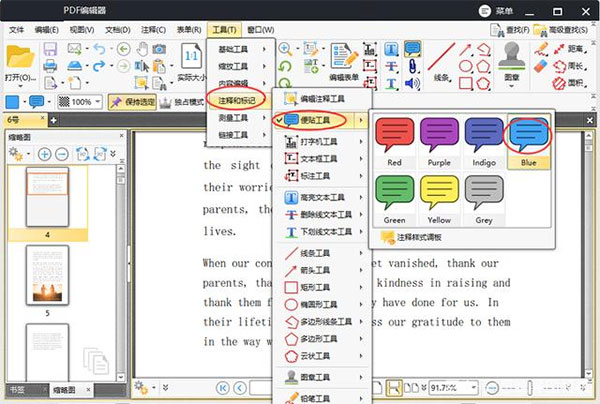Open page 5 thumbnail
Image resolution: width=600 pixels, height=404 pixels.
[x=47, y=275]
